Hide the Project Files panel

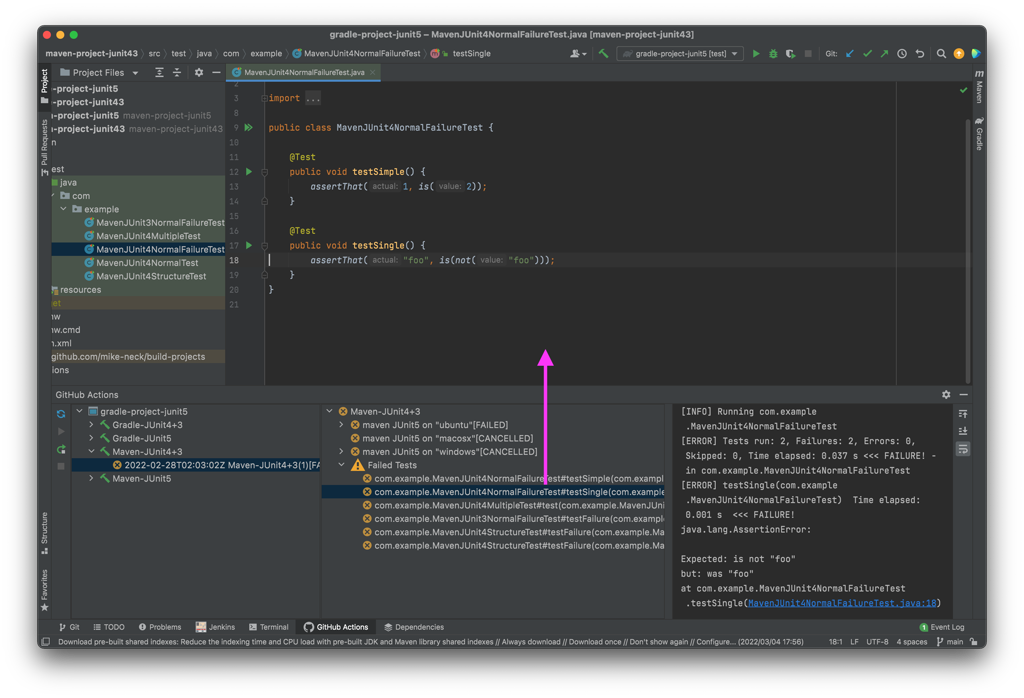(216, 72)
